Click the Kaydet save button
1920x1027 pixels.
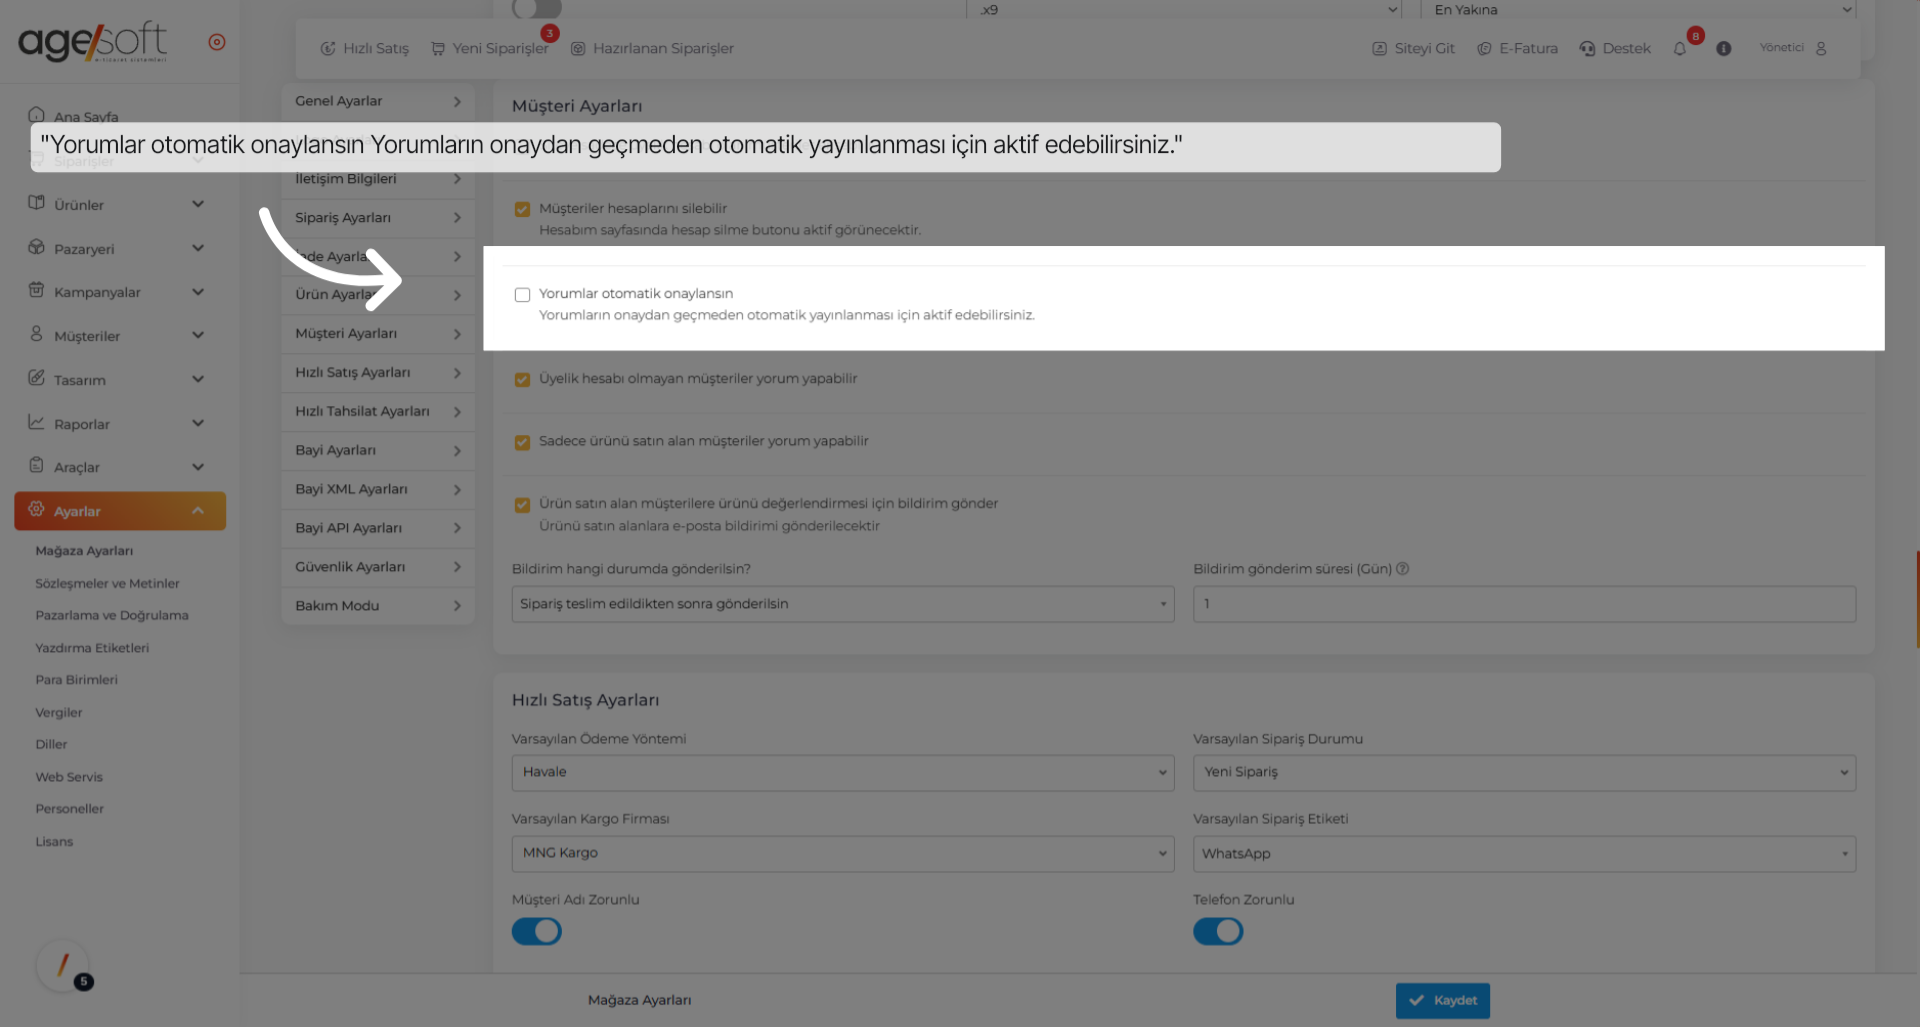point(1442,1000)
